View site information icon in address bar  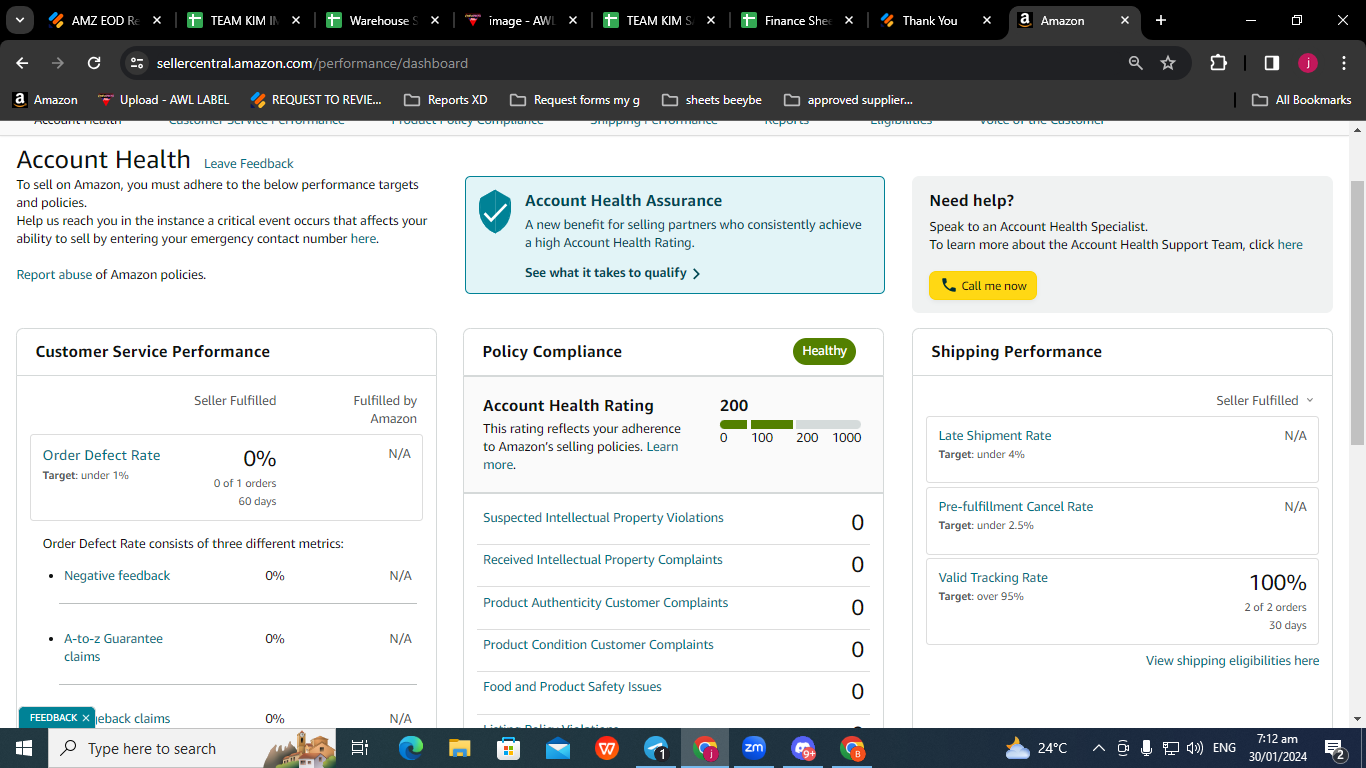pyautogui.click(x=137, y=63)
